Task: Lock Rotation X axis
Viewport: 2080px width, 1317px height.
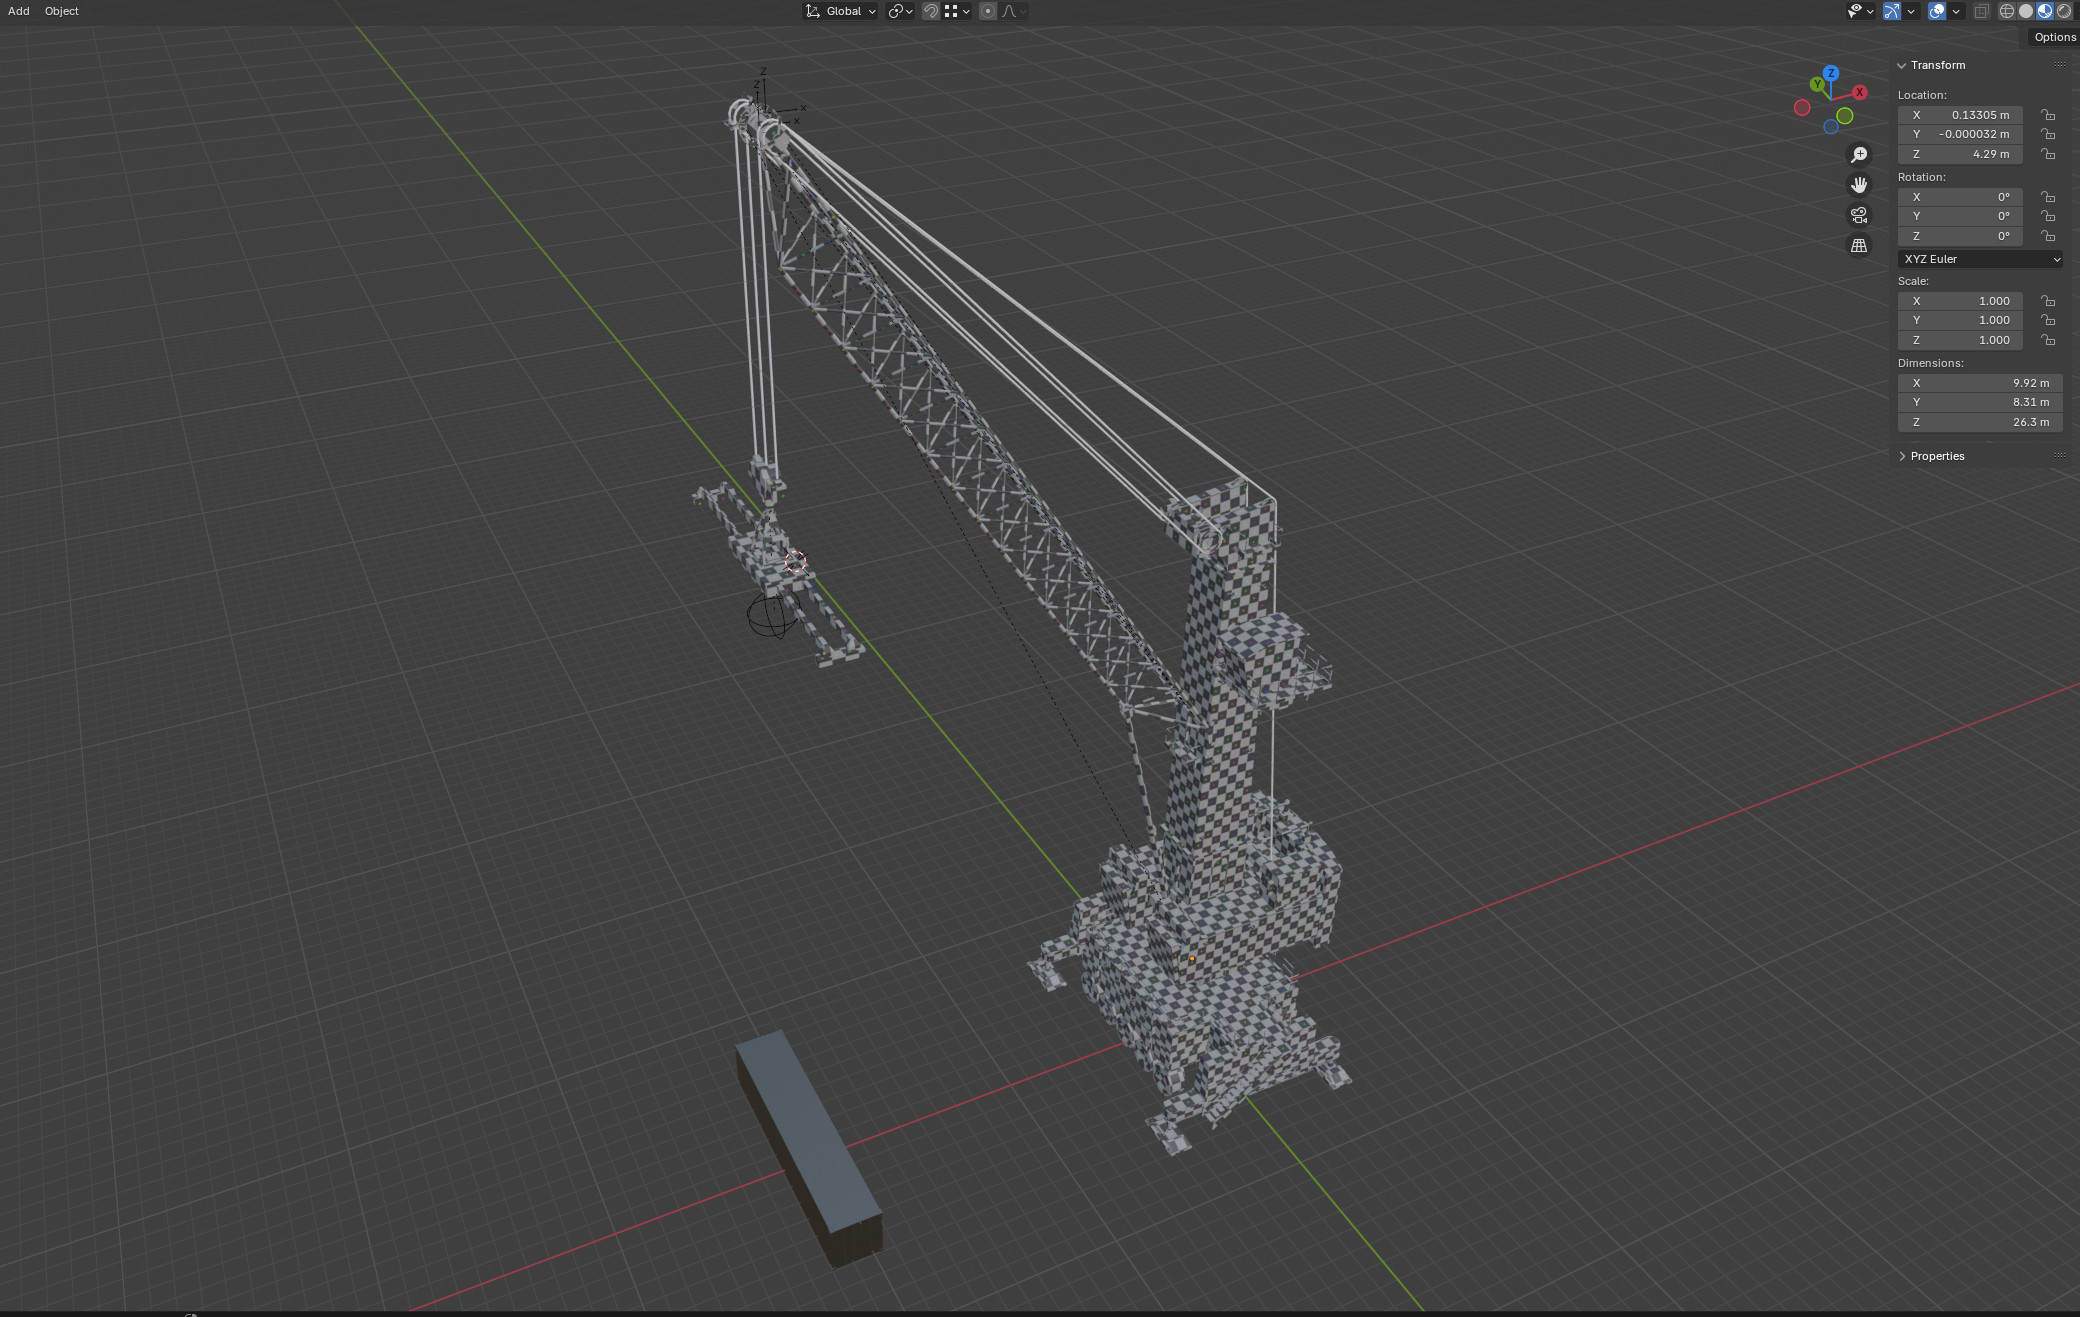Action: pos(2048,197)
